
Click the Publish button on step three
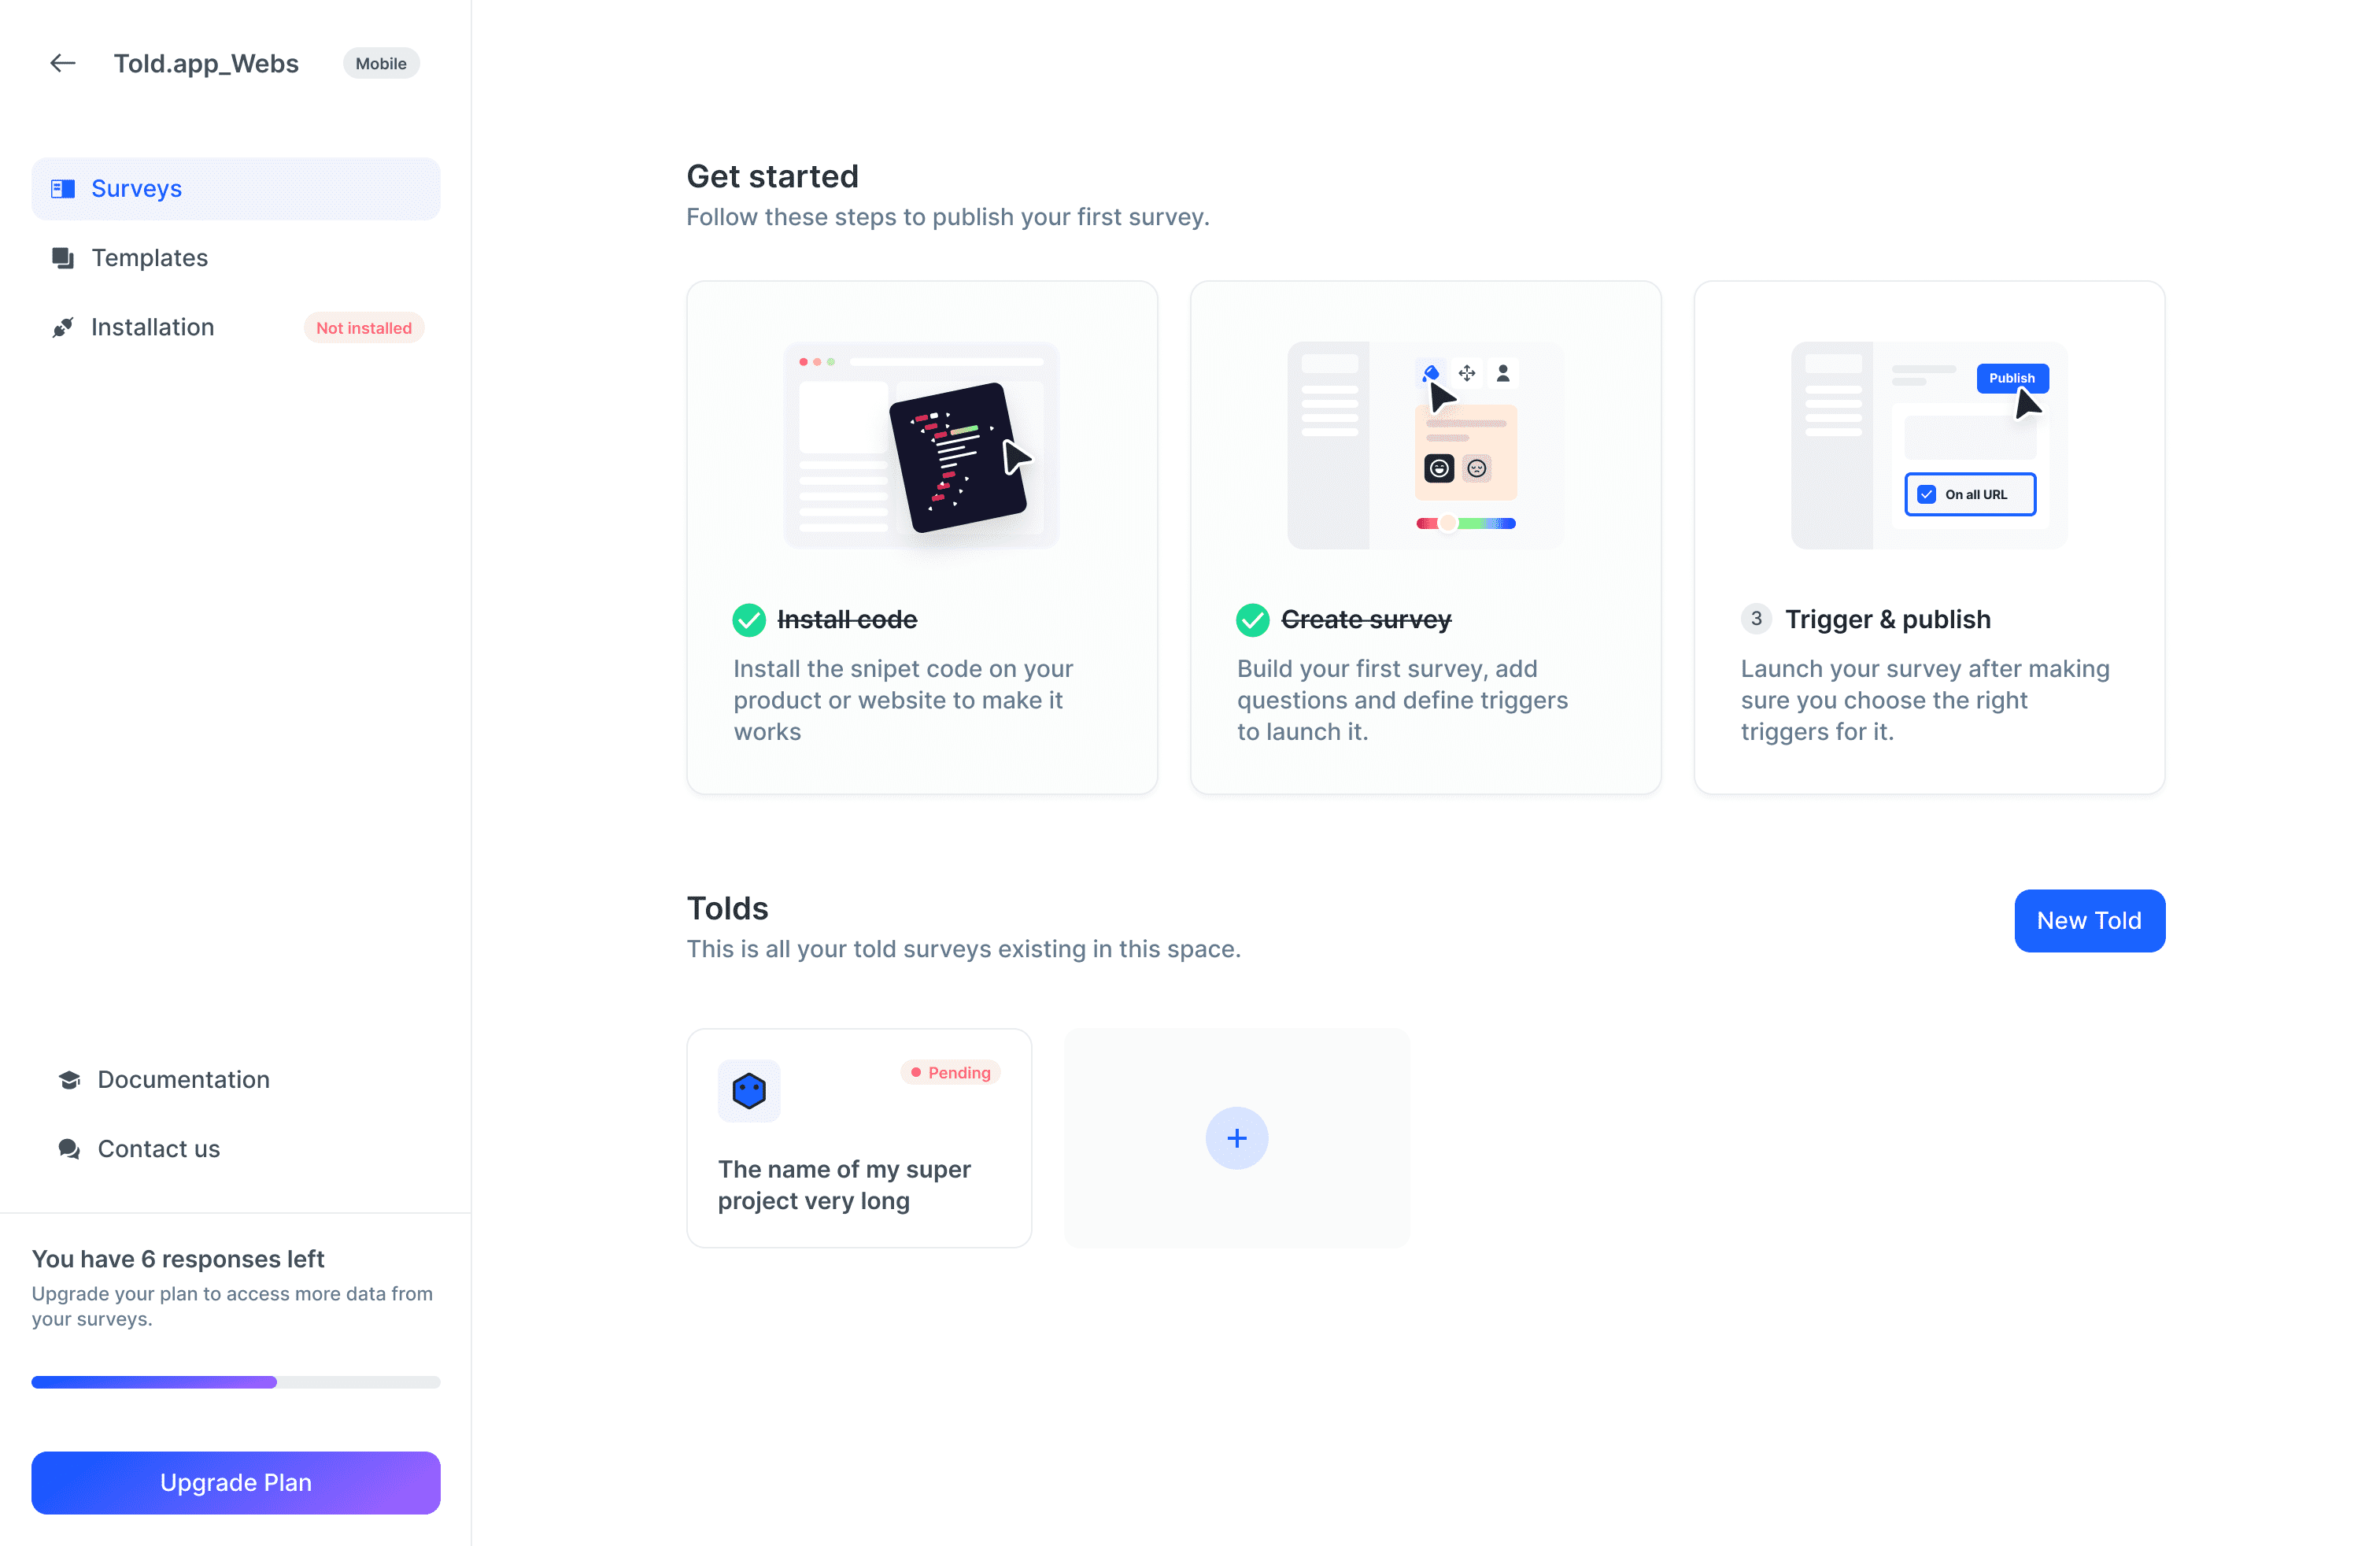click(x=2011, y=375)
